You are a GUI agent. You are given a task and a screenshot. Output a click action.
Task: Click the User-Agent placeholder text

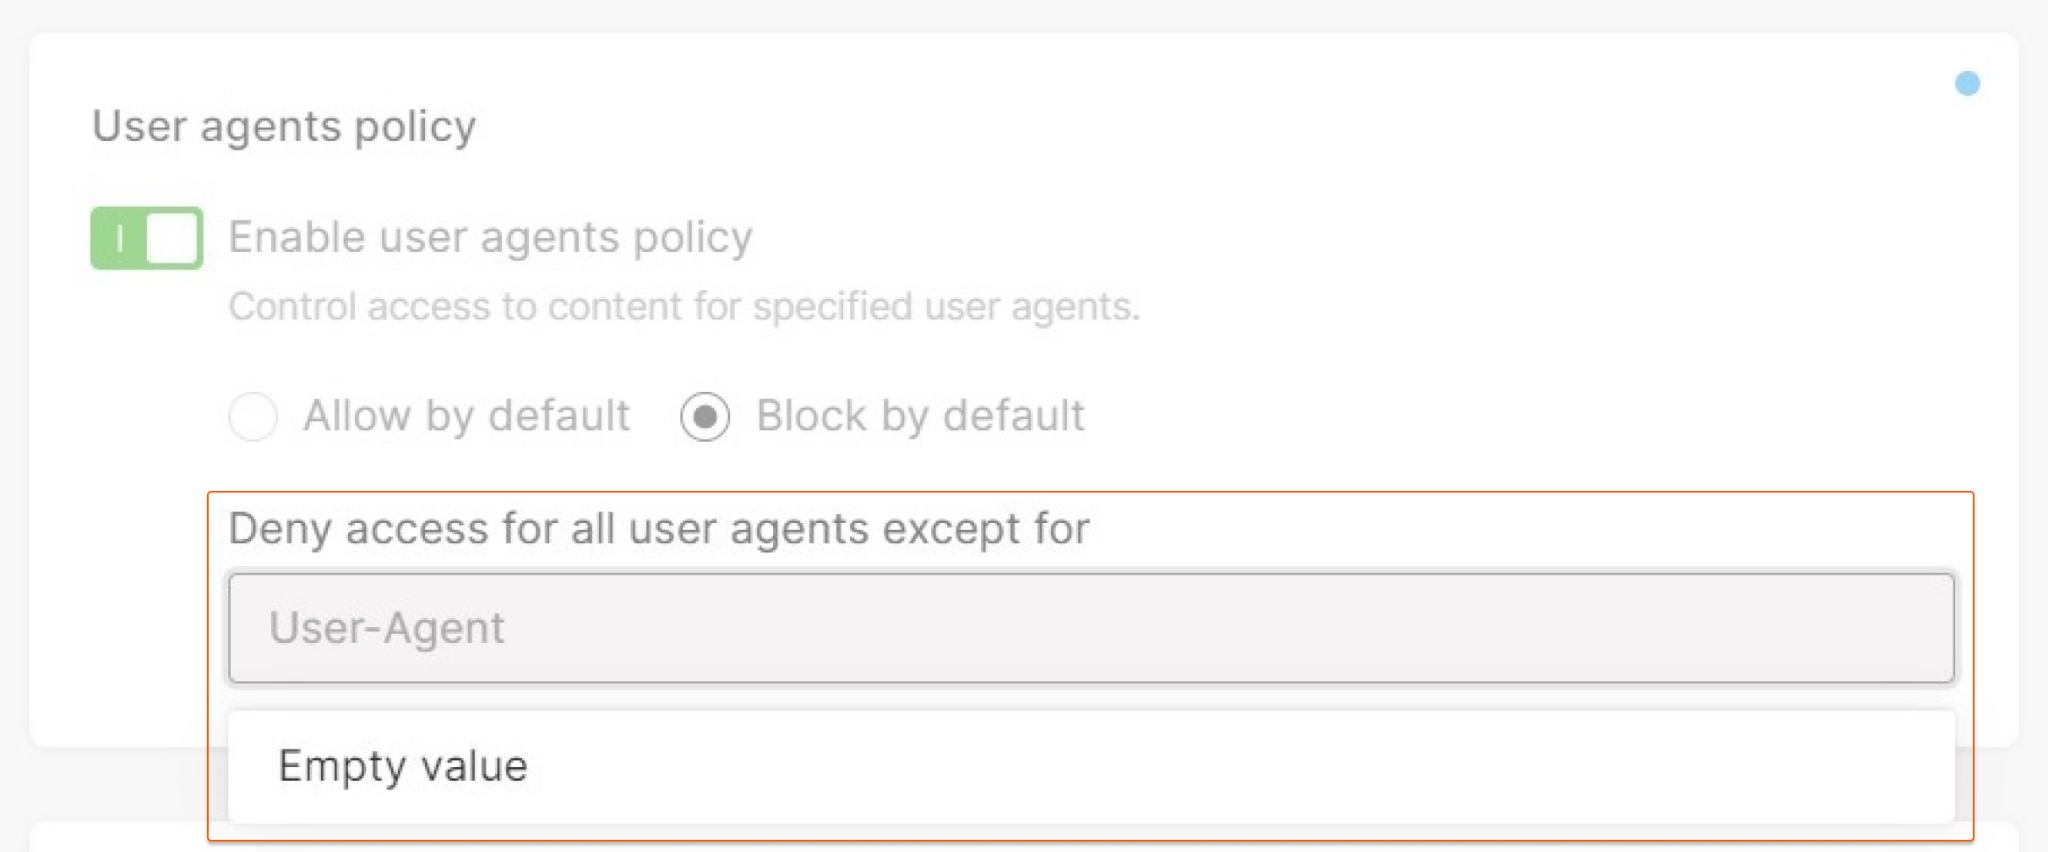(x=386, y=628)
